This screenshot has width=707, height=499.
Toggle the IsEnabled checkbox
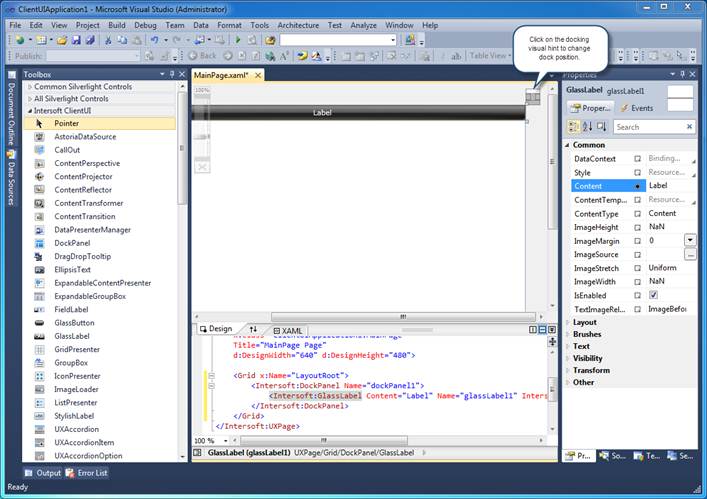click(653, 295)
